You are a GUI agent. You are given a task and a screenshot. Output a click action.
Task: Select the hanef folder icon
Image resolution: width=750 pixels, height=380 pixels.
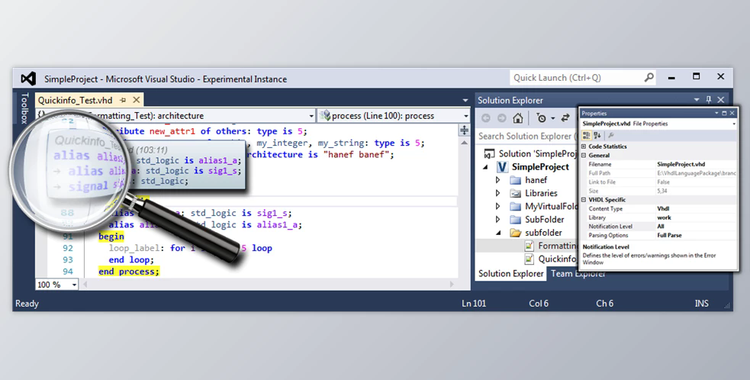(515, 180)
